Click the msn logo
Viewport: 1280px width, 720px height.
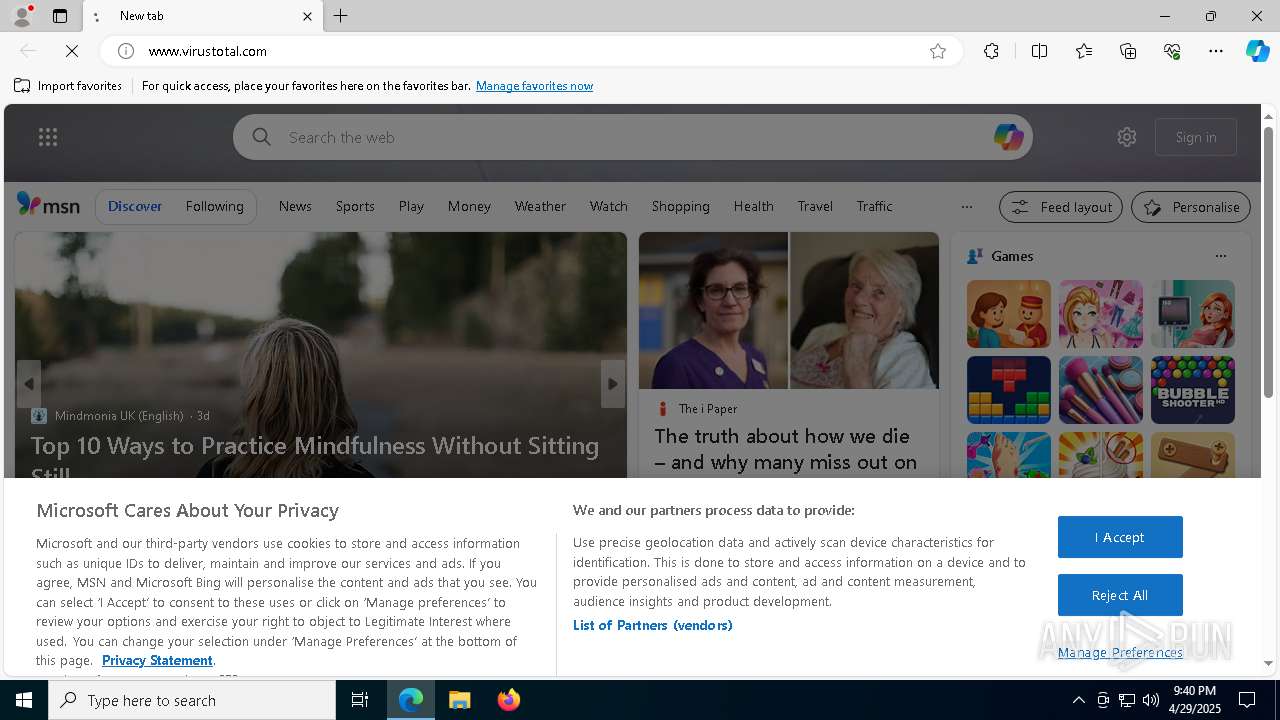tap(48, 205)
